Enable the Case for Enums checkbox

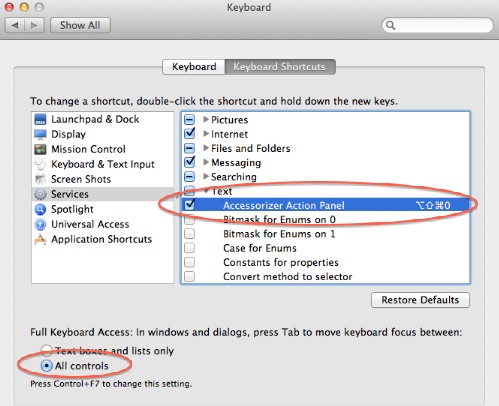(190, 248)
